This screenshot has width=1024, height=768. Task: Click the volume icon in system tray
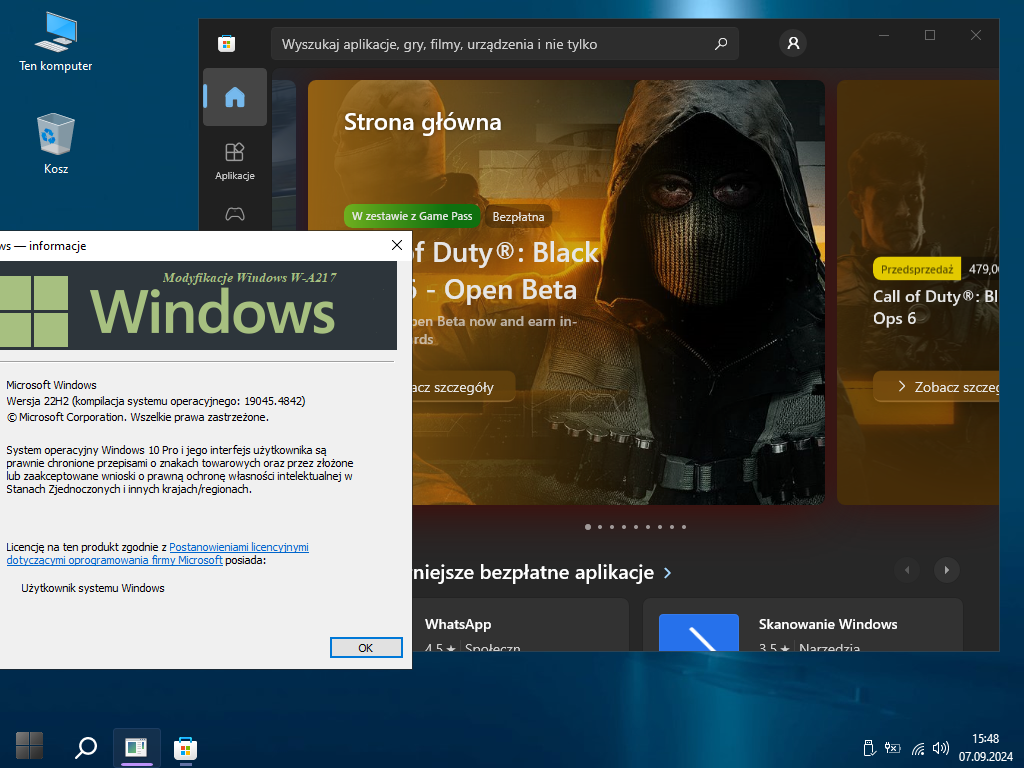(x=940, y=747)
